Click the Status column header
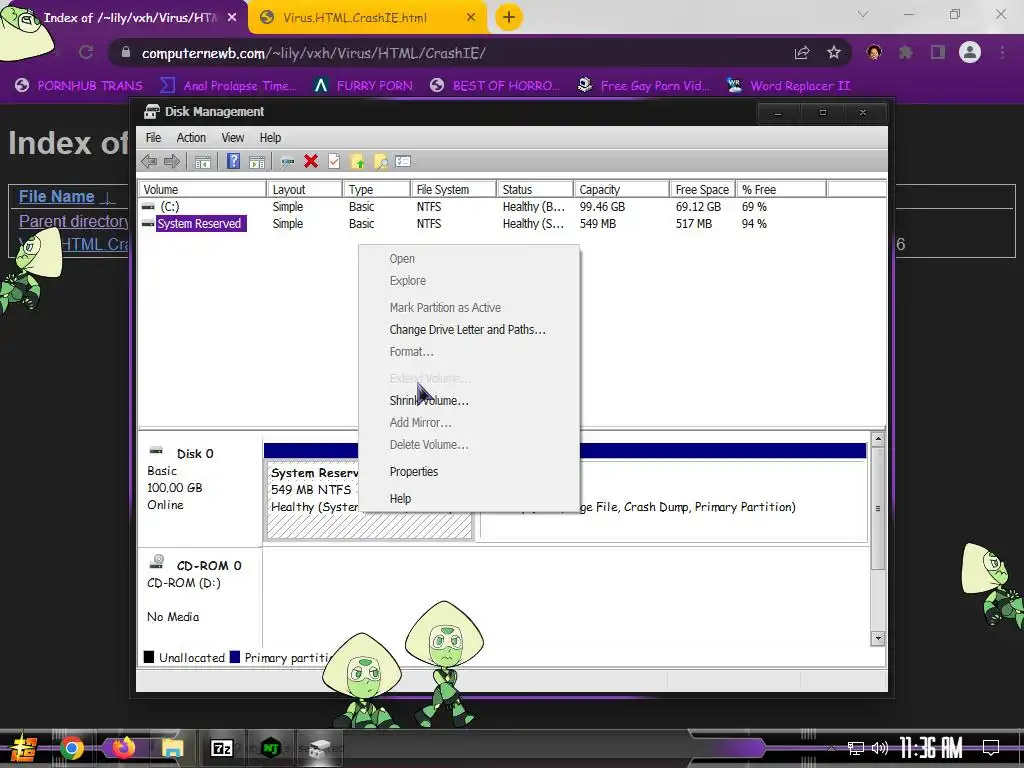Viewport: 1024px width, 768px height. pyautogui.click(x=535, y=189)
